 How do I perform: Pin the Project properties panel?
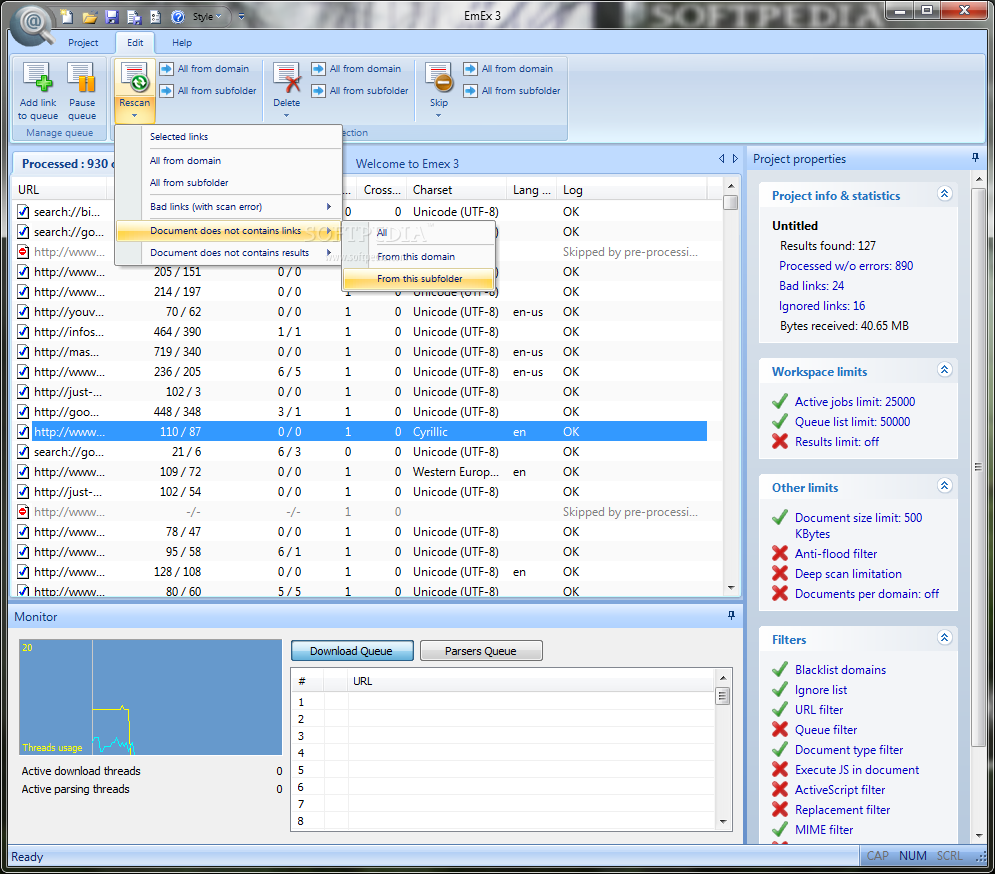coord(975,157)
